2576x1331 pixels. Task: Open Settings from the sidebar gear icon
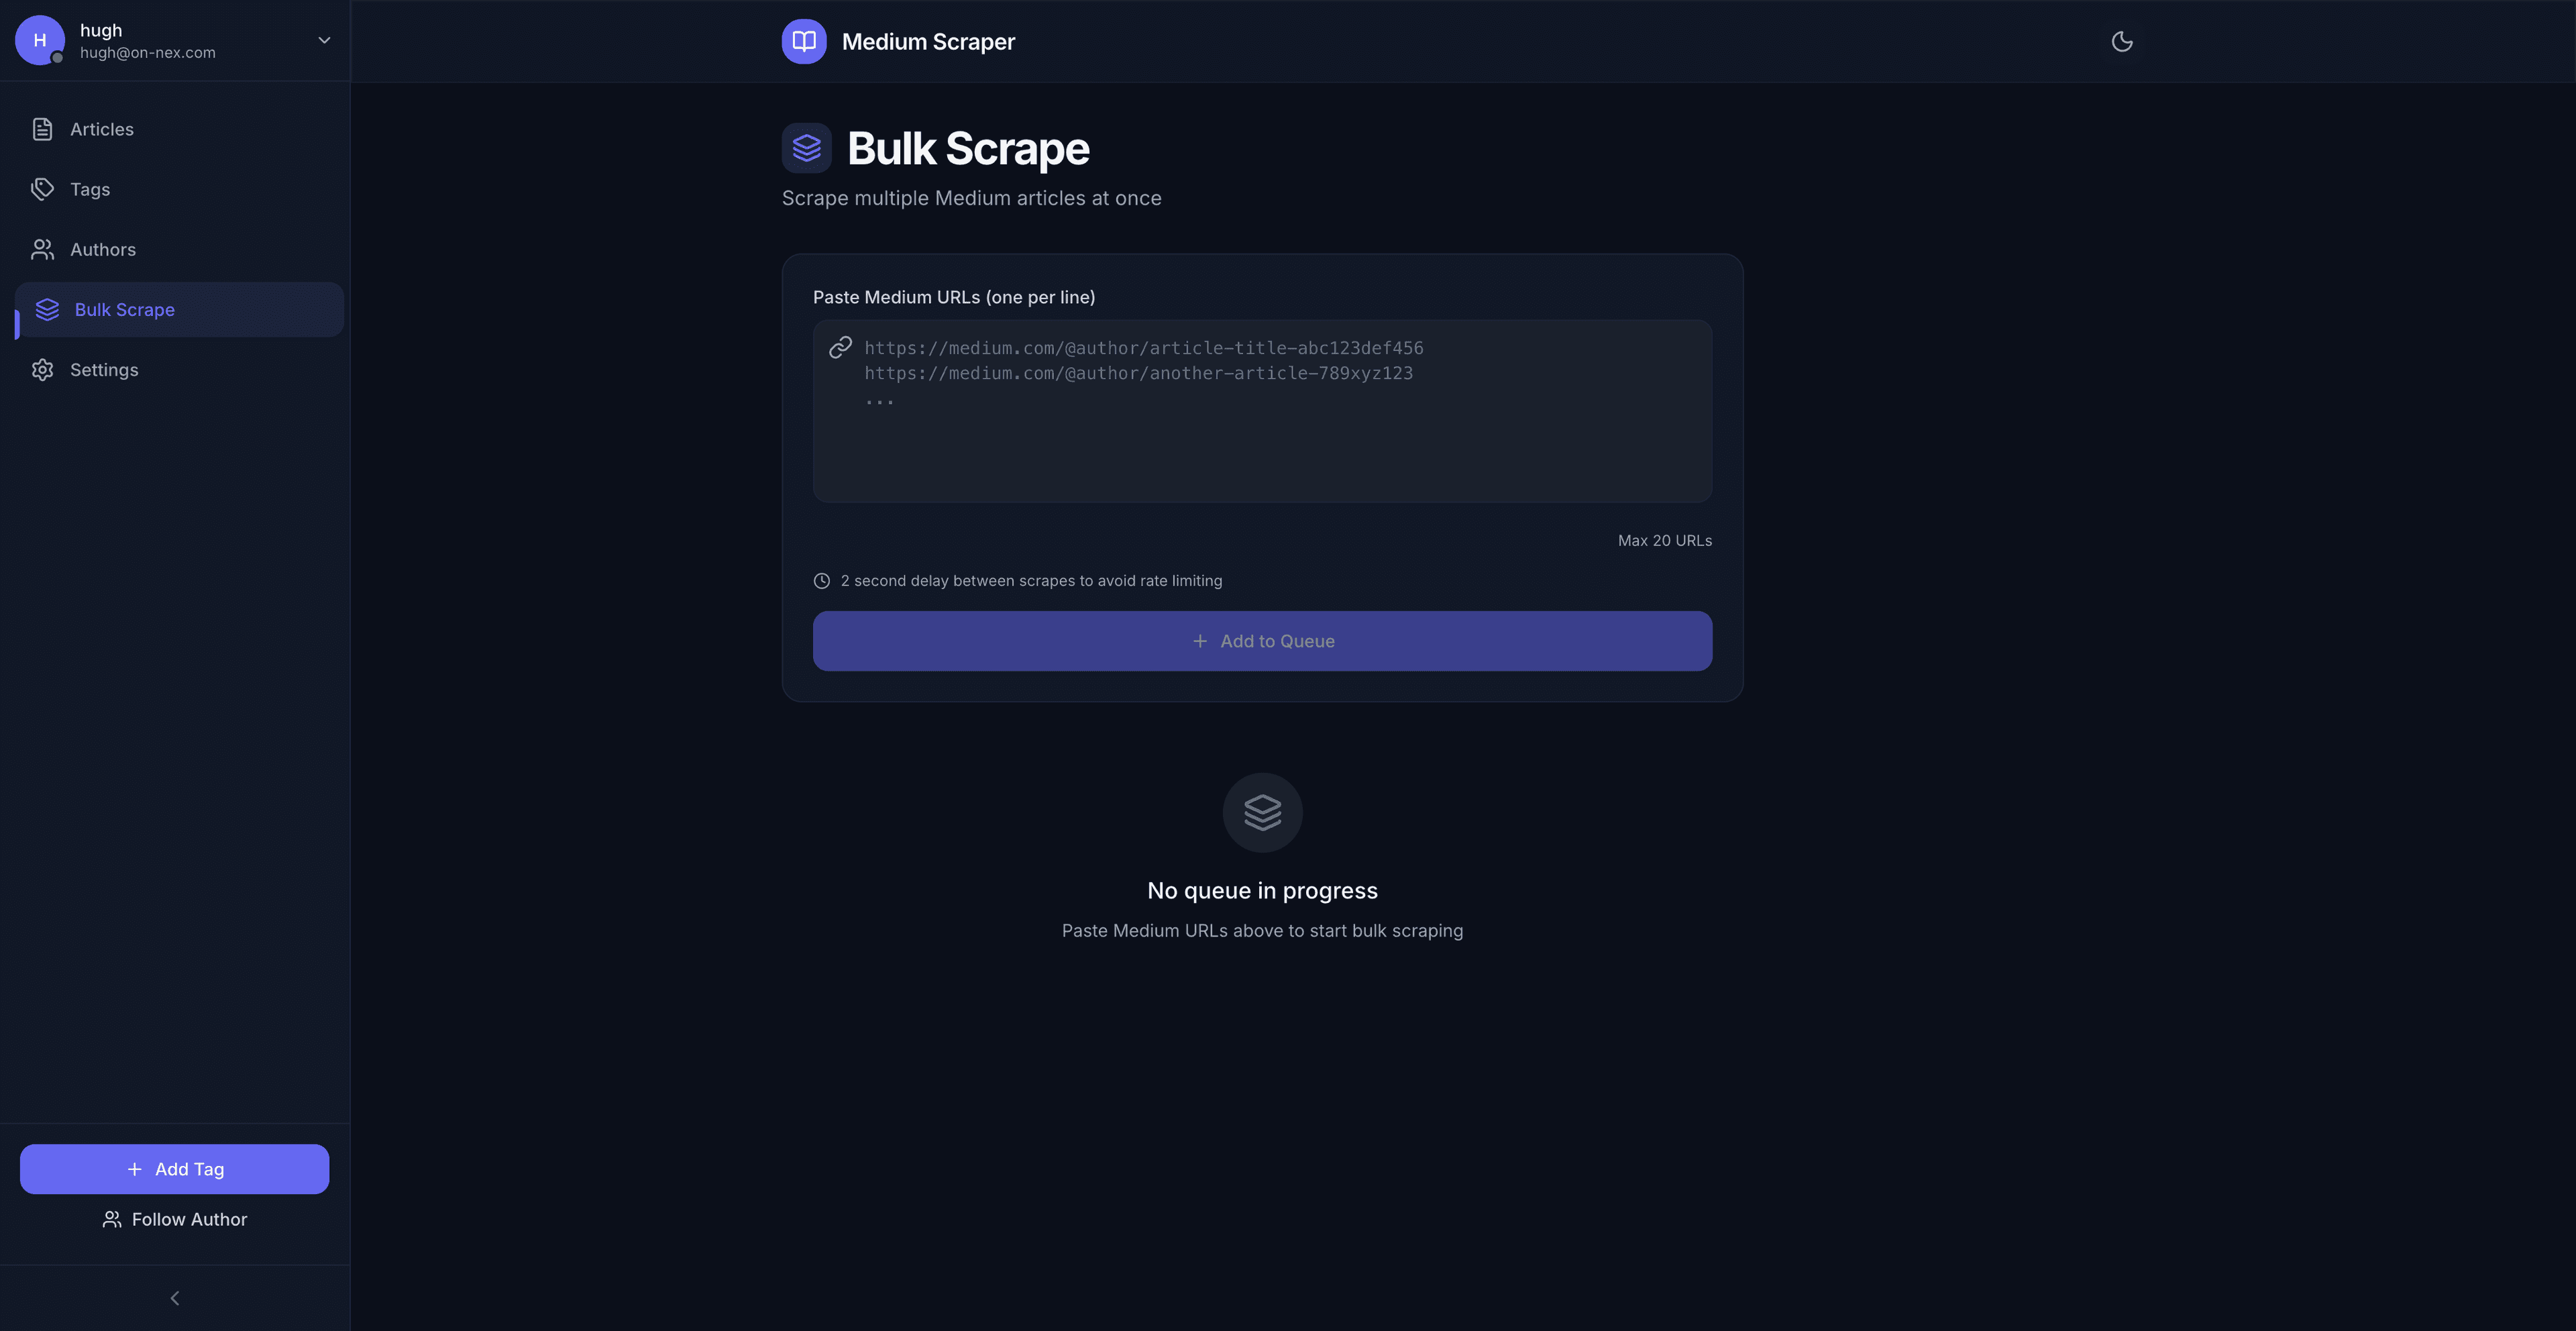click(42, 369)
